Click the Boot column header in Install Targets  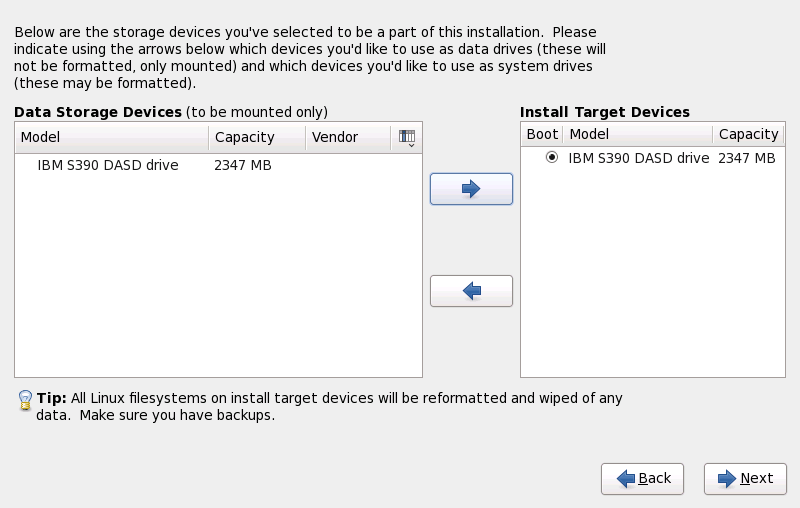[542, 134]
